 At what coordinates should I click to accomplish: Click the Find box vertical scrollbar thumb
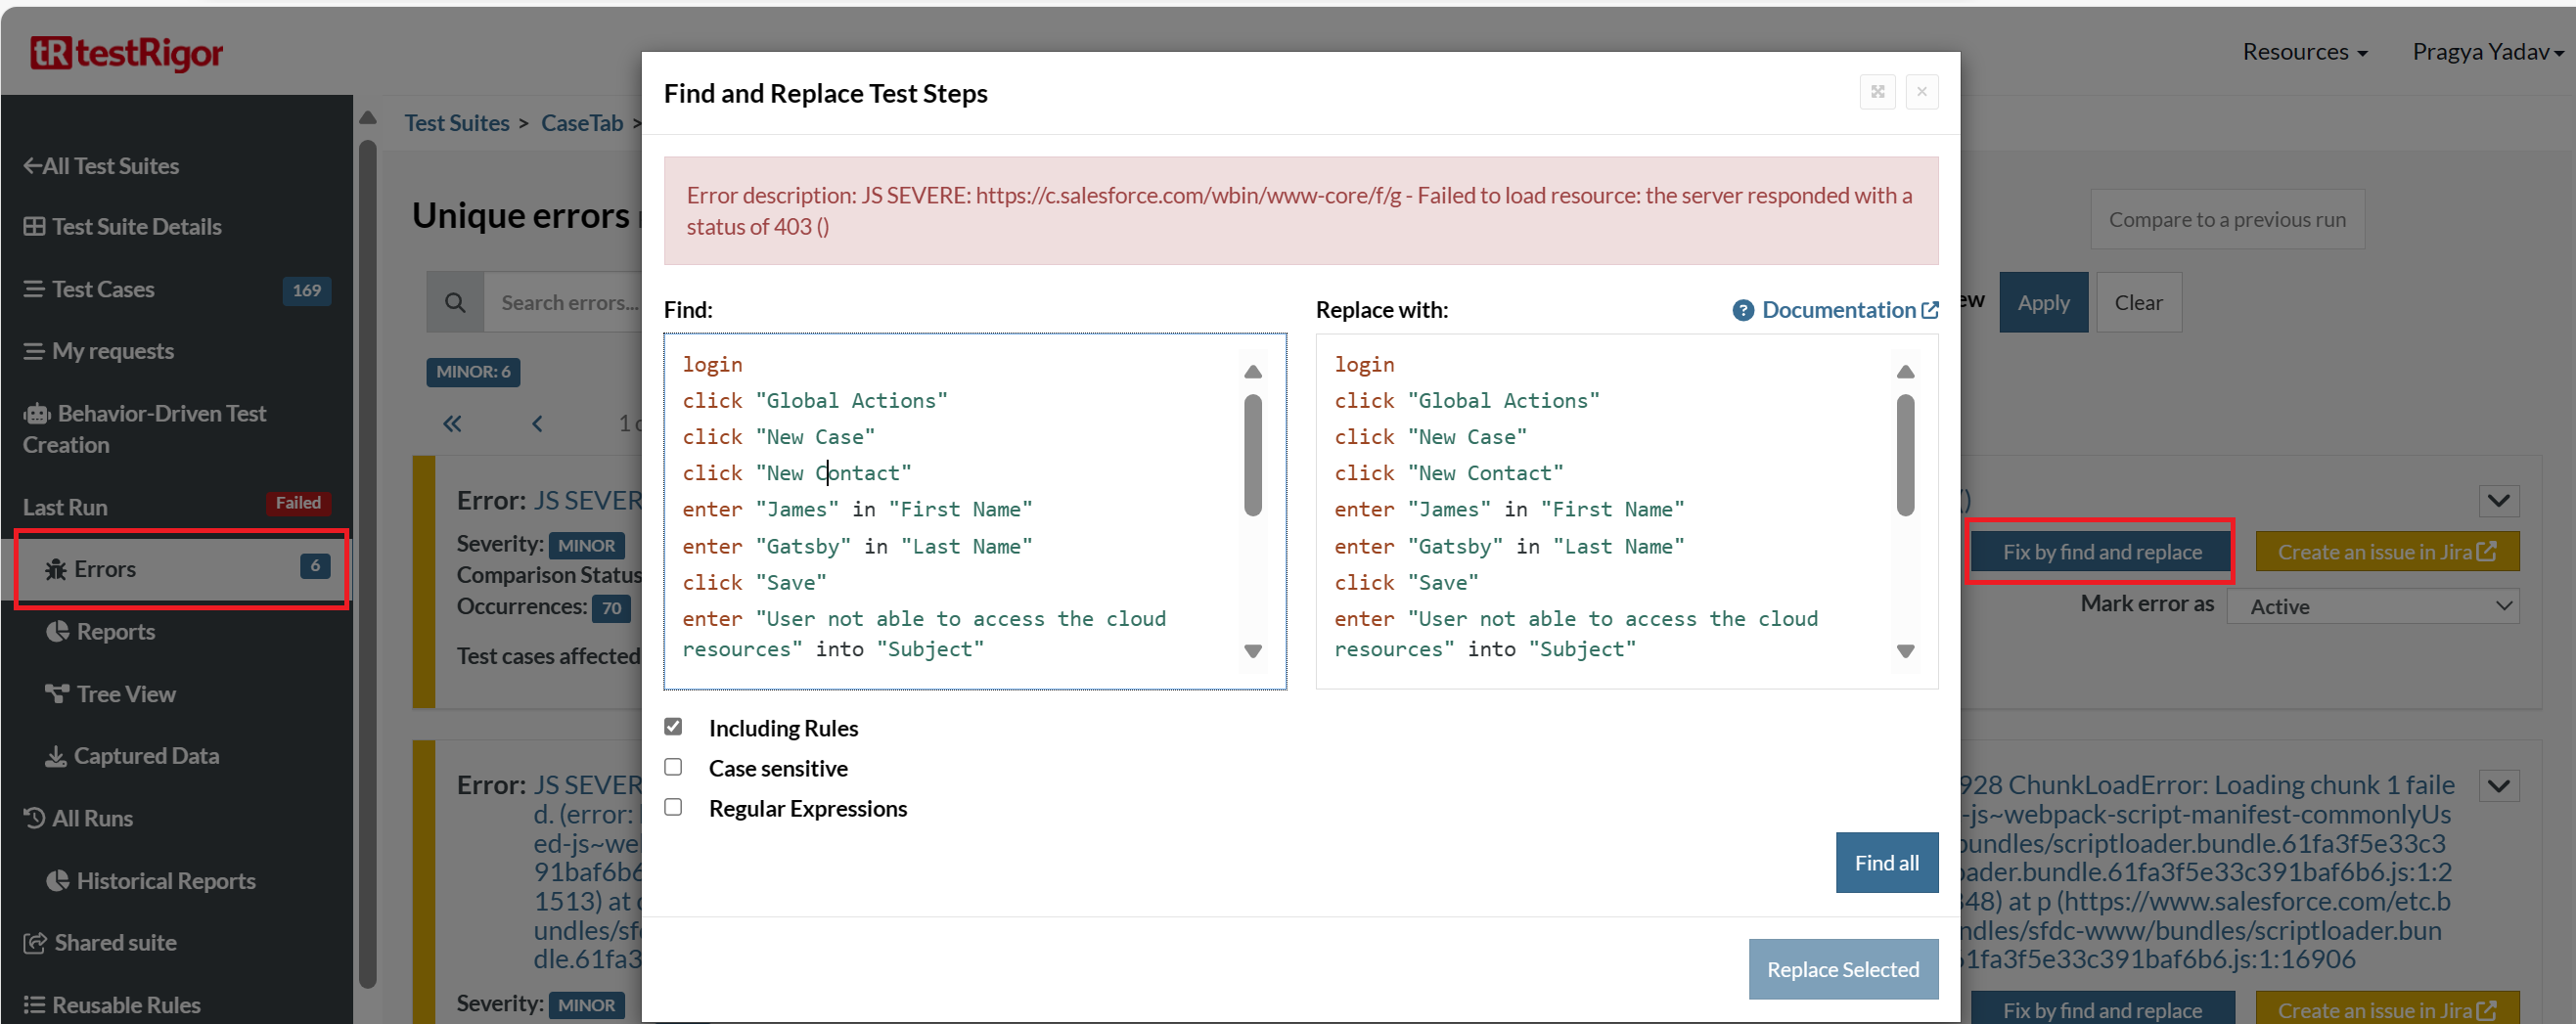(x=1252, y=455)
